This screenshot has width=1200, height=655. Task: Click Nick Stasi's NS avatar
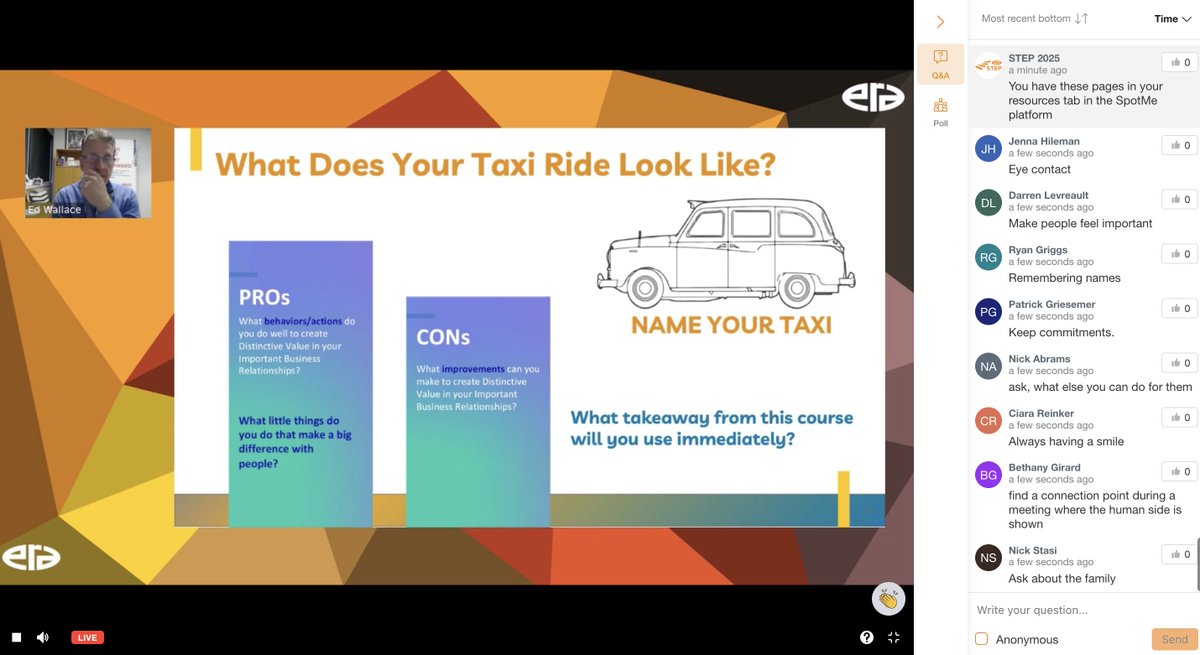point(988,558)
